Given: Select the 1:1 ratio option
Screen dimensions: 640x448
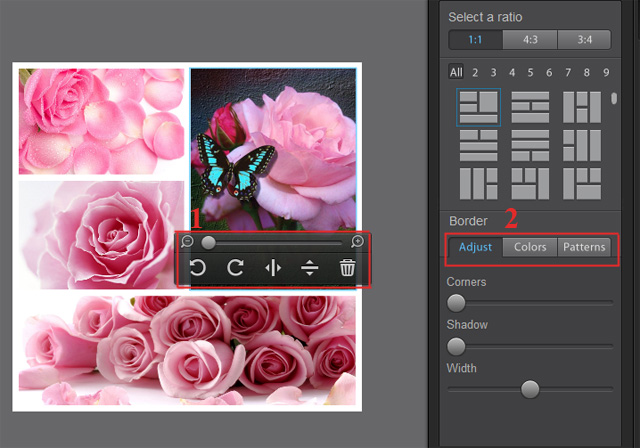Looking at the screenshot, I should (x=475, y=40).
